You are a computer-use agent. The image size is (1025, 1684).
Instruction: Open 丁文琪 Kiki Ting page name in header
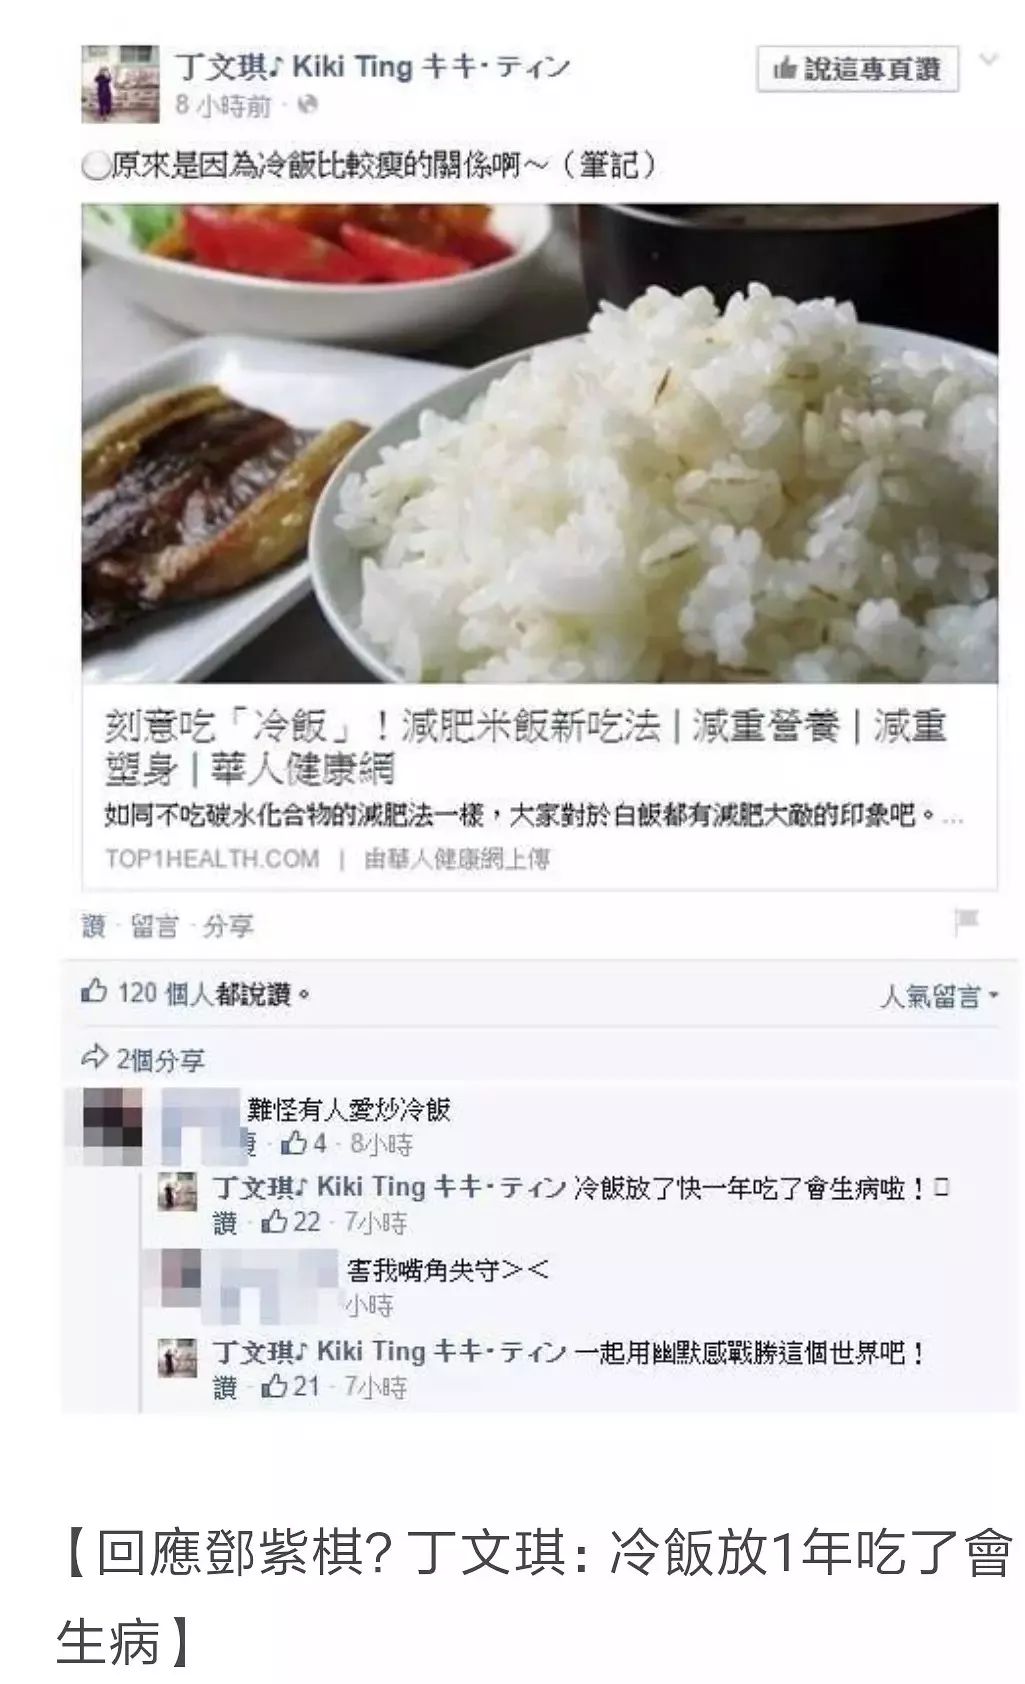pyautogui.click(x=372, y=67)
